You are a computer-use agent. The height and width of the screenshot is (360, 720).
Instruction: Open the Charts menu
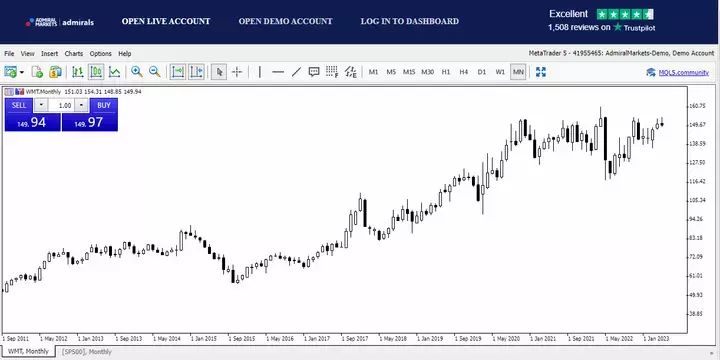click(74, 54)
